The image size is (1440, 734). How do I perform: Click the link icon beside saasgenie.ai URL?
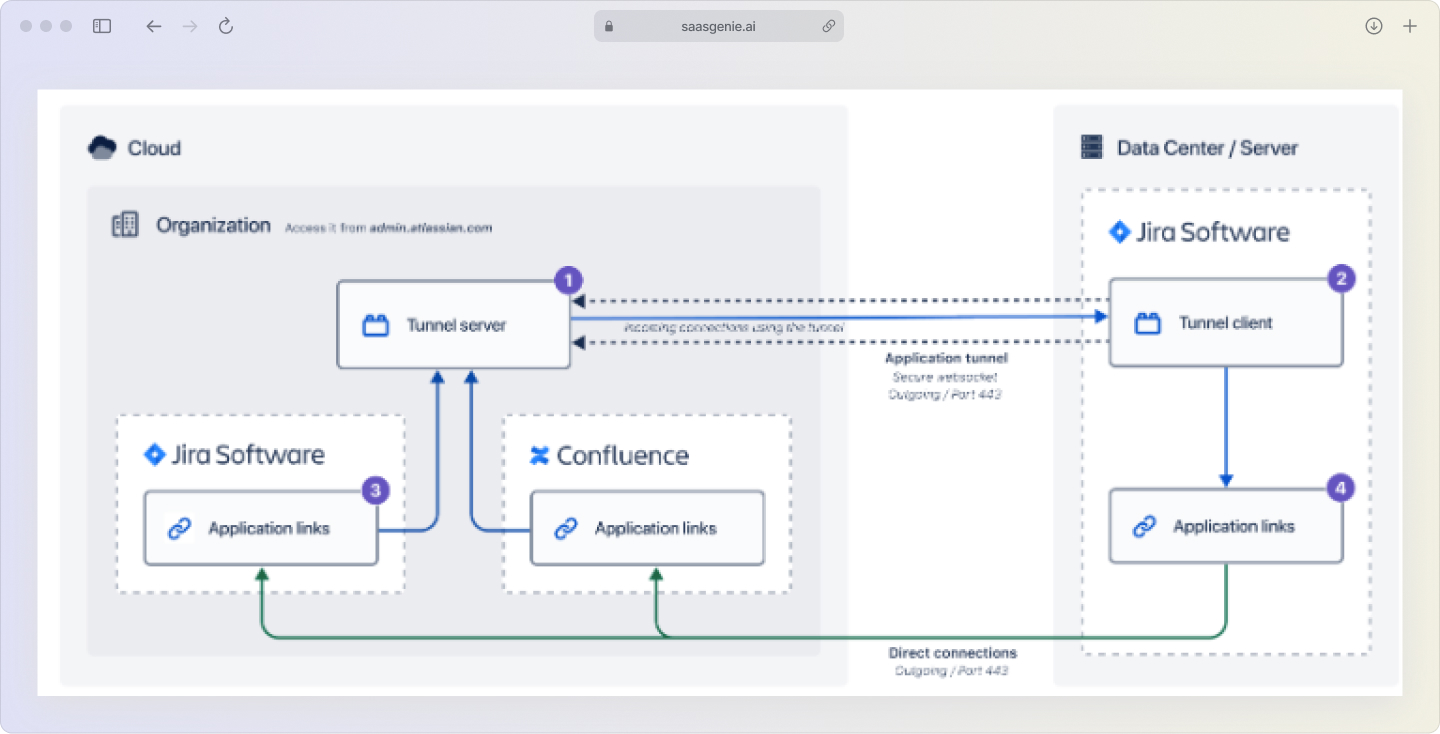tap(828, 25)
